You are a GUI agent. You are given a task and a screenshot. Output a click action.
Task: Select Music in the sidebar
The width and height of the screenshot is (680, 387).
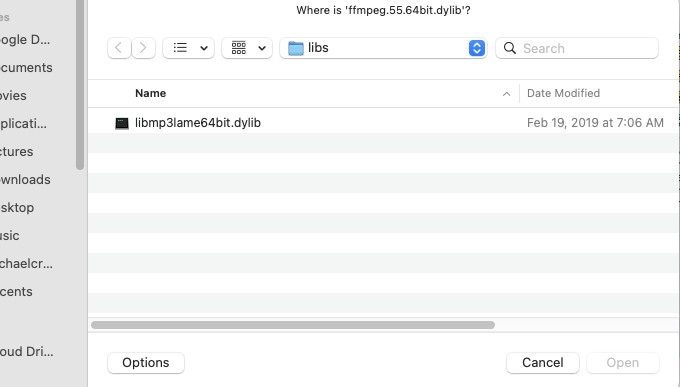(x=10, y=236)
